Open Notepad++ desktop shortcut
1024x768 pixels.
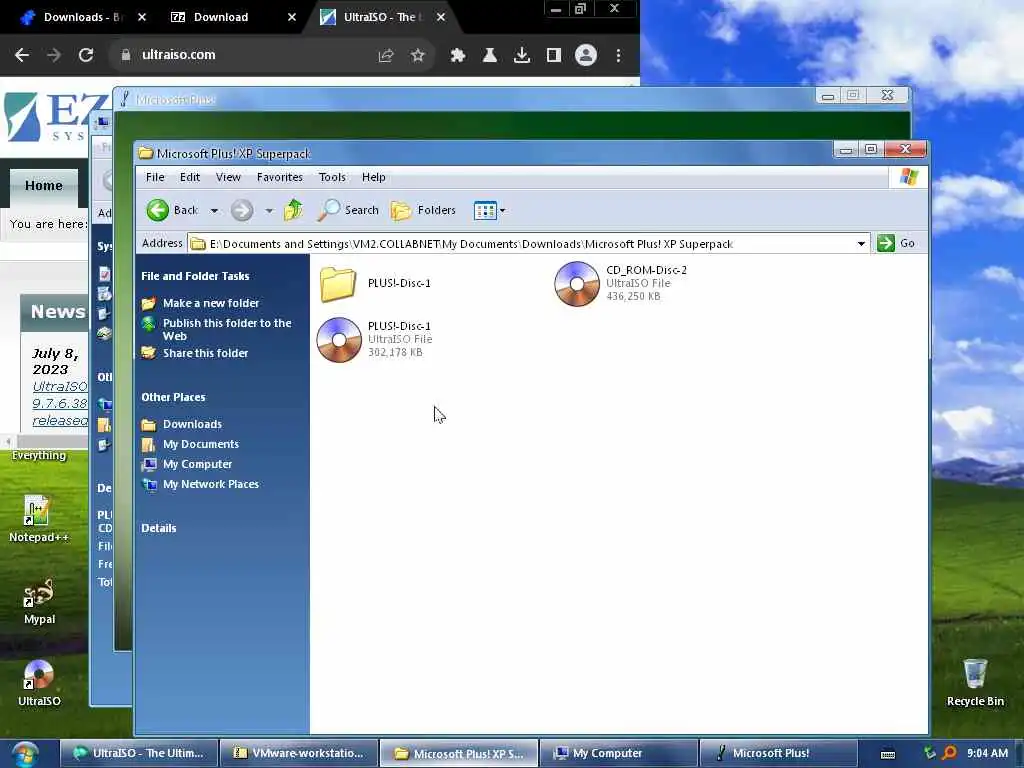tap(39, 519)
